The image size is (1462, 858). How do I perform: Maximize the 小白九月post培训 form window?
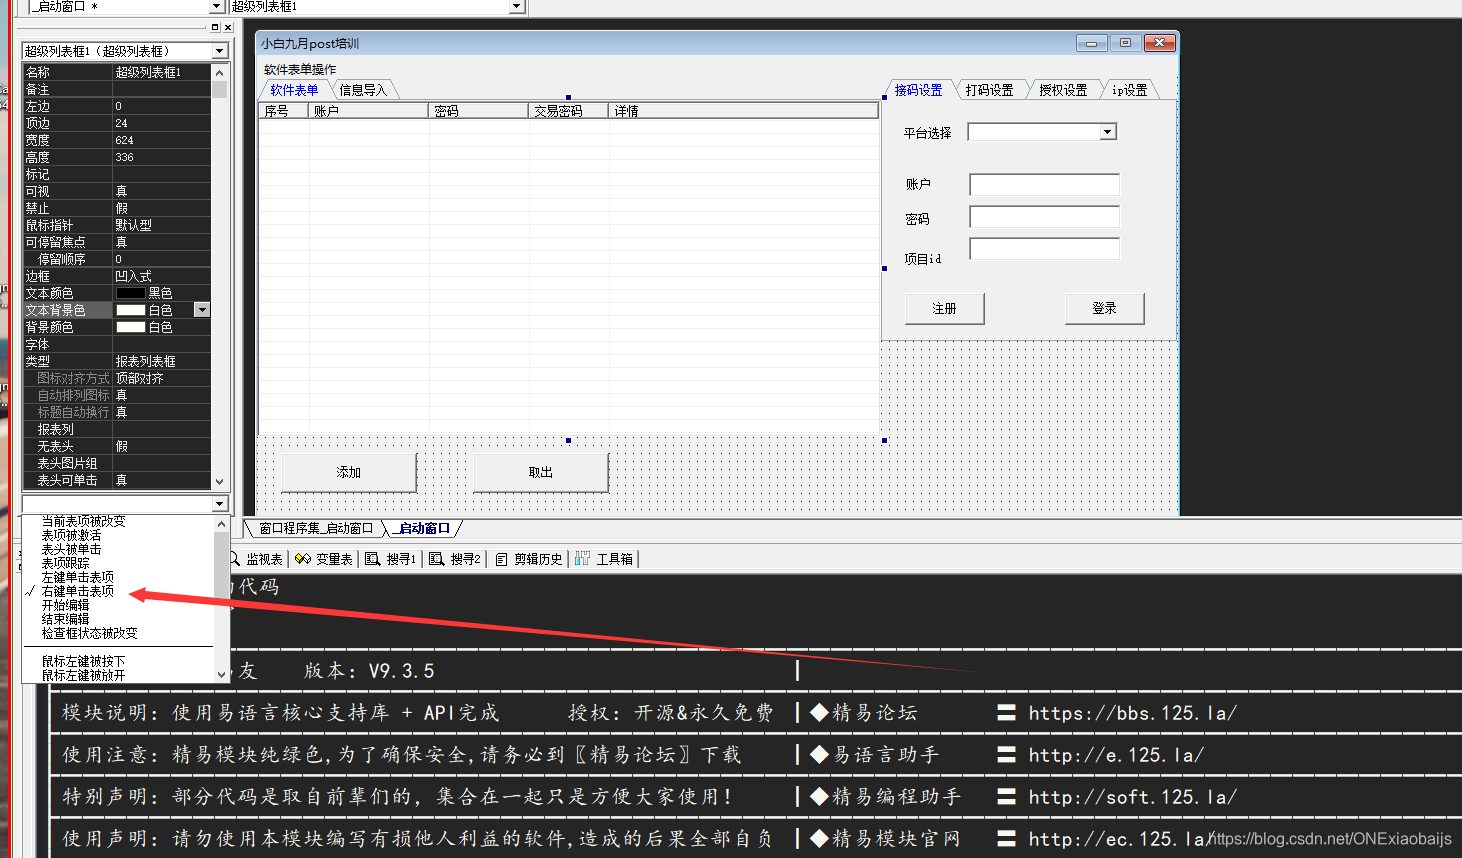pyautogui.click(x=1125, y=43)
